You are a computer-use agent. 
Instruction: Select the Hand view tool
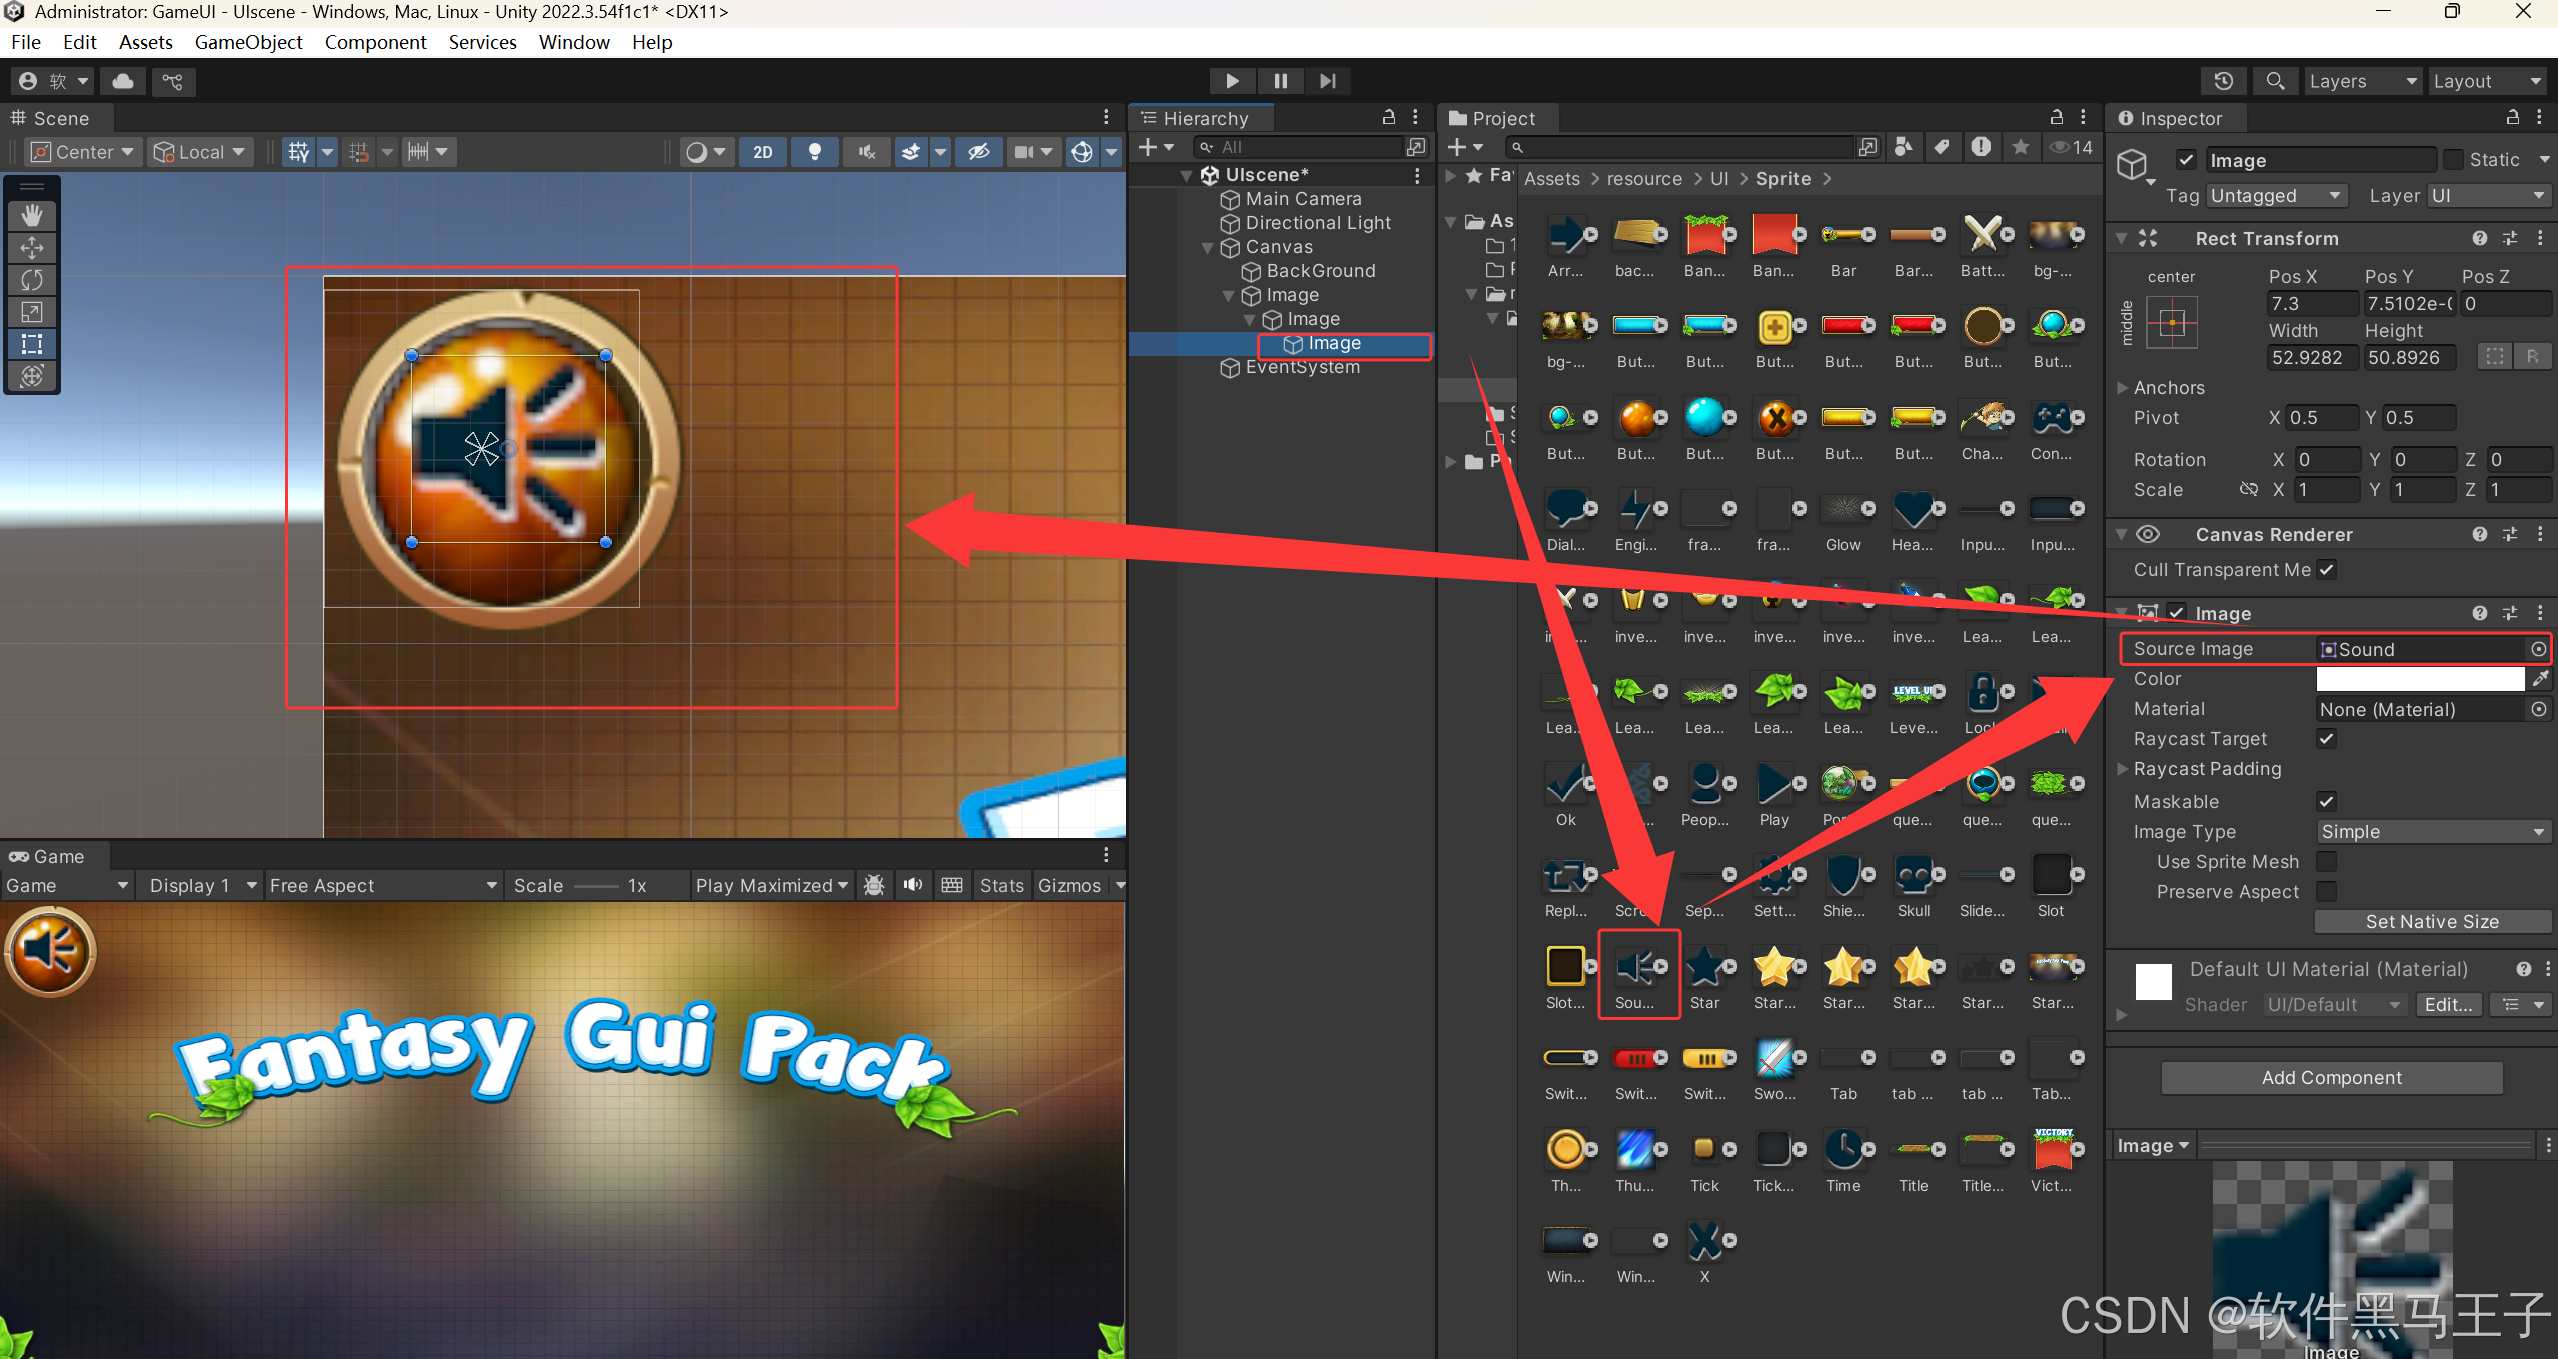32,215
